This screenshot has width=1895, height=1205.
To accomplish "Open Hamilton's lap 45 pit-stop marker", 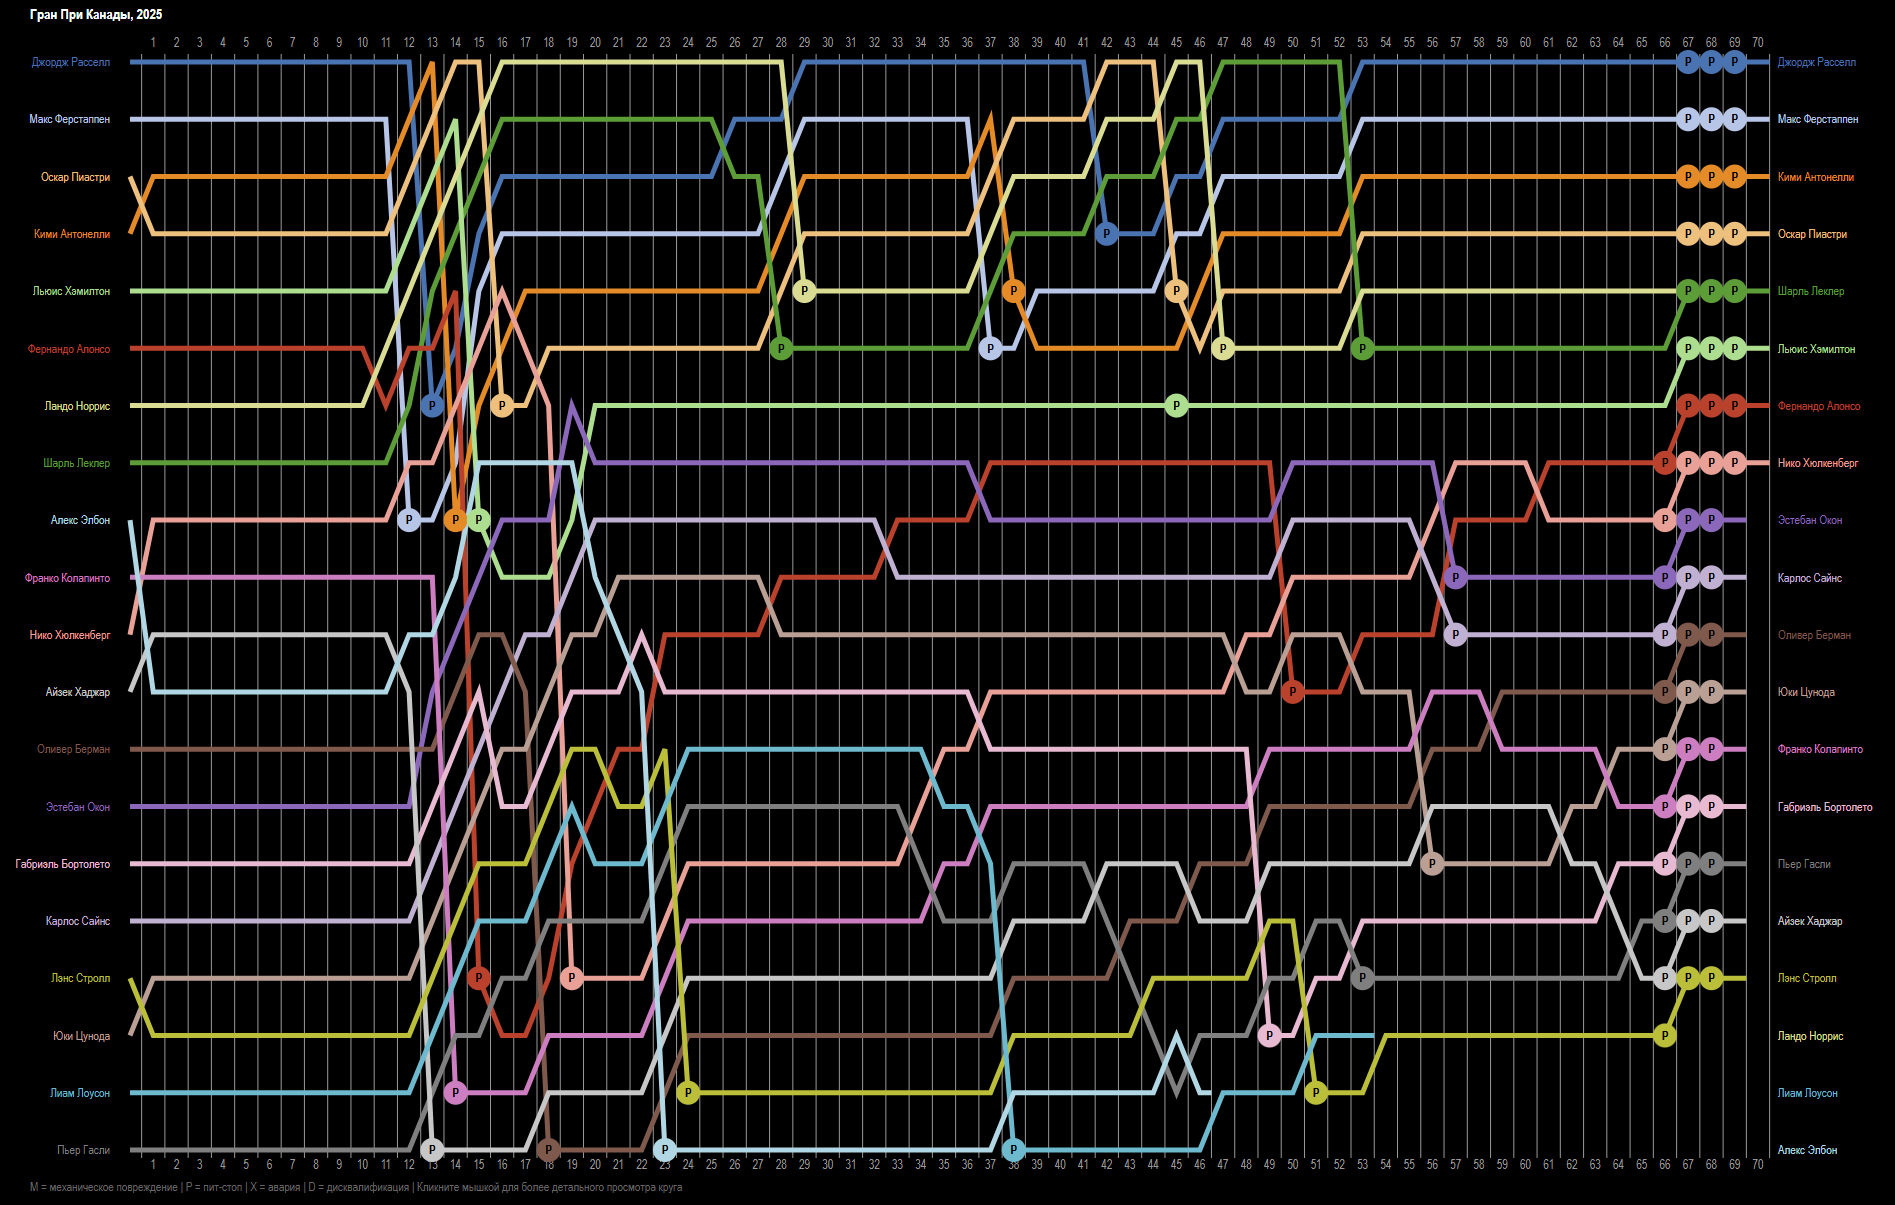I will (x=1176, y=406).
